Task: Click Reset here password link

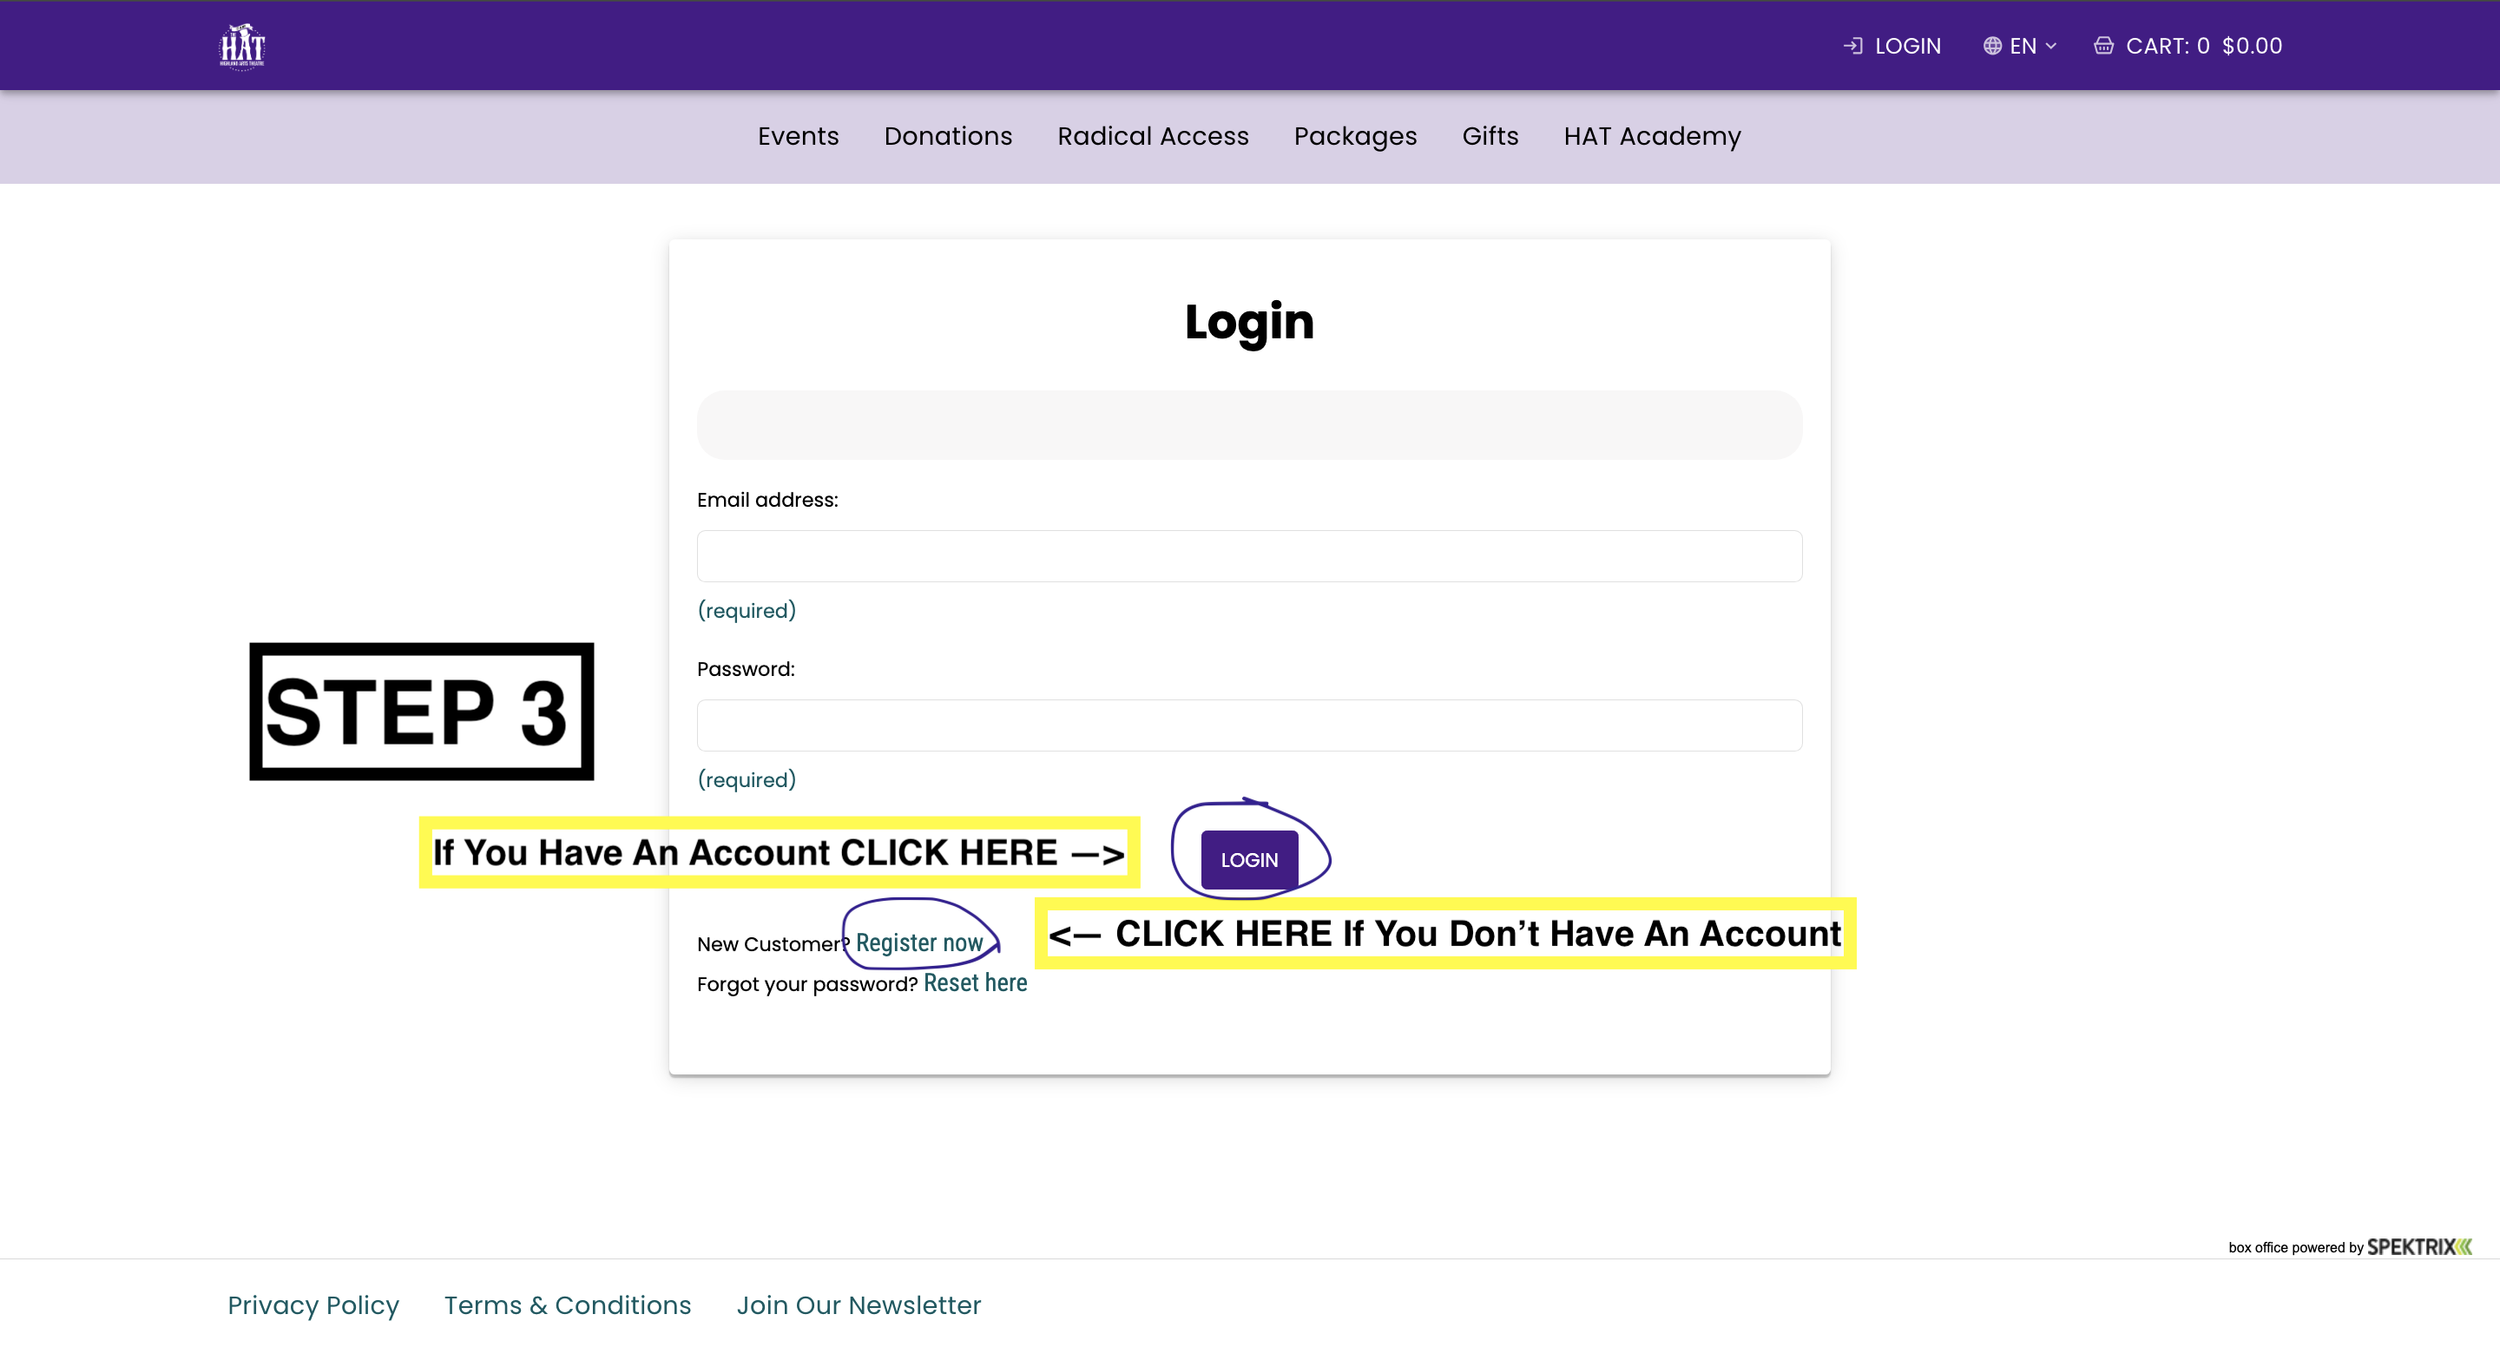Action: point(975,983)
